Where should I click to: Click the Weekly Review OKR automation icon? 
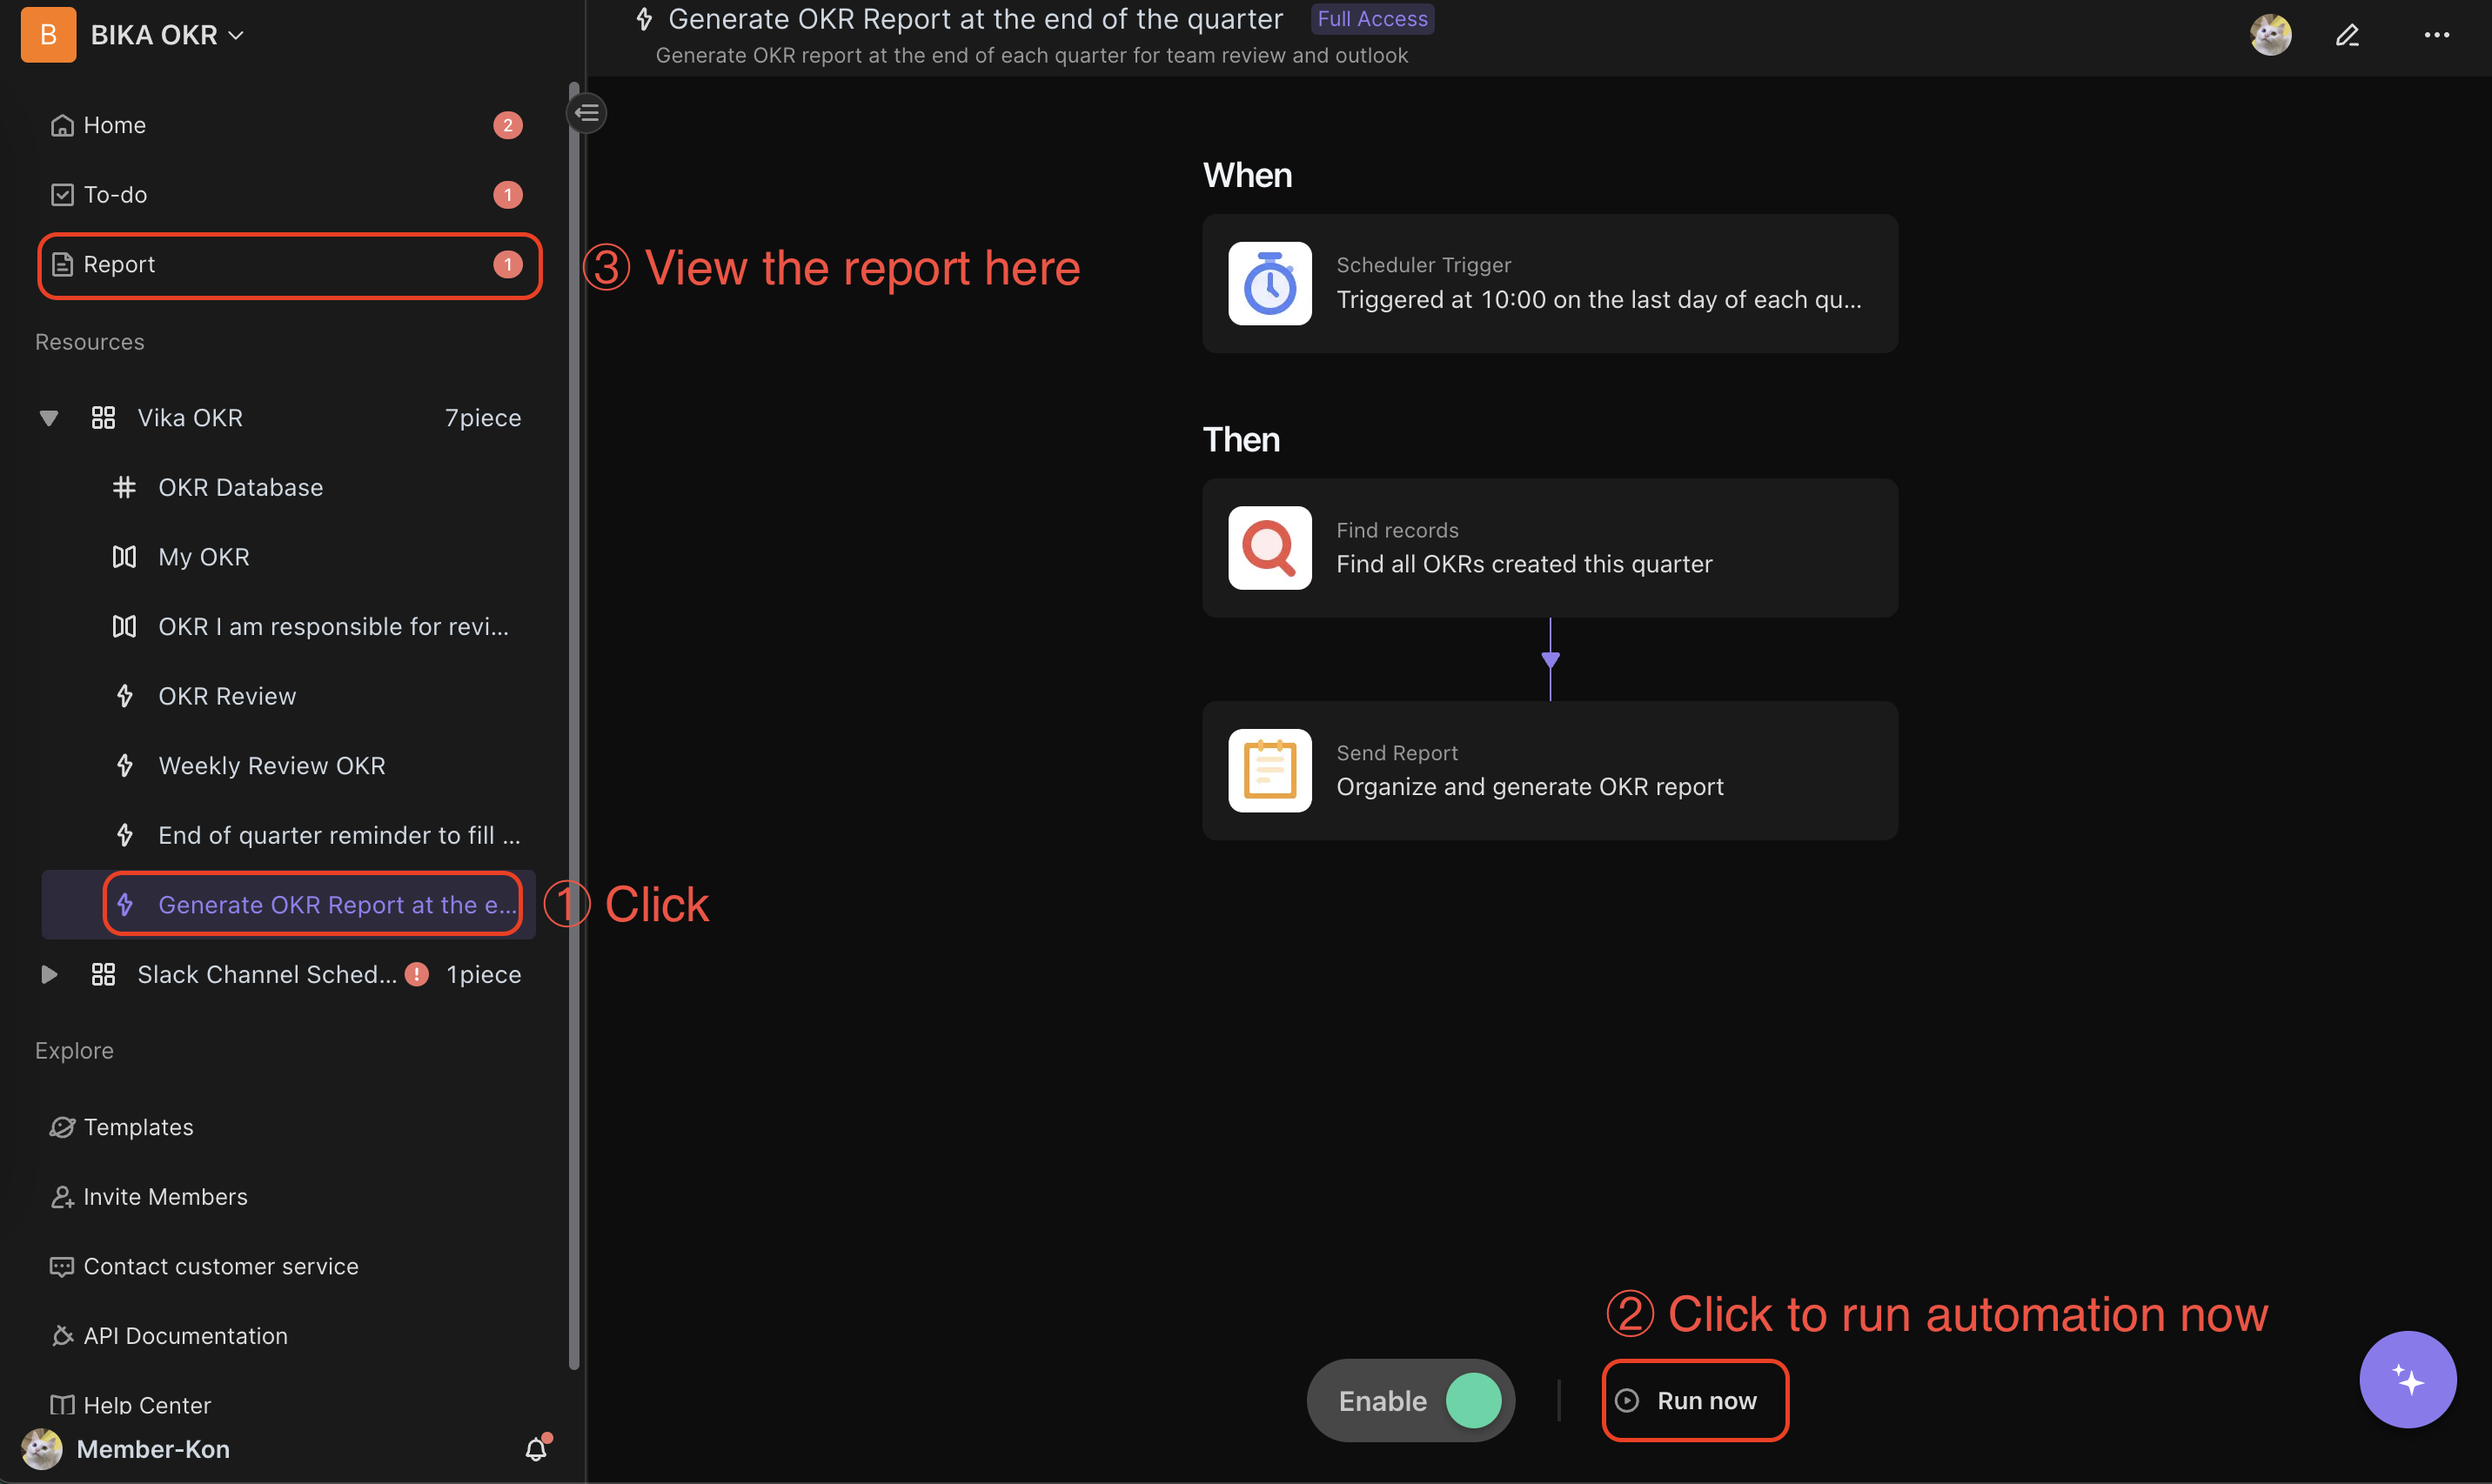(x=127, y=765)
